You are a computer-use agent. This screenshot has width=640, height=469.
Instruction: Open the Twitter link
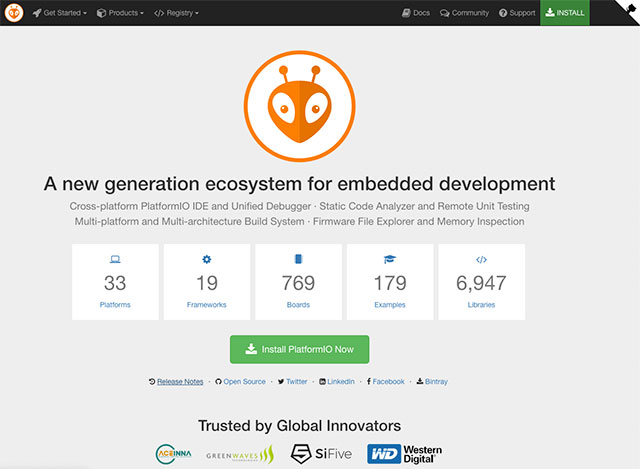(293, 381)
